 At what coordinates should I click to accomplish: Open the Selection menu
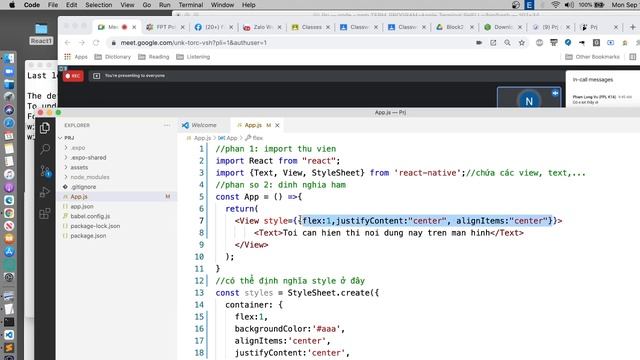pos(98,5)
